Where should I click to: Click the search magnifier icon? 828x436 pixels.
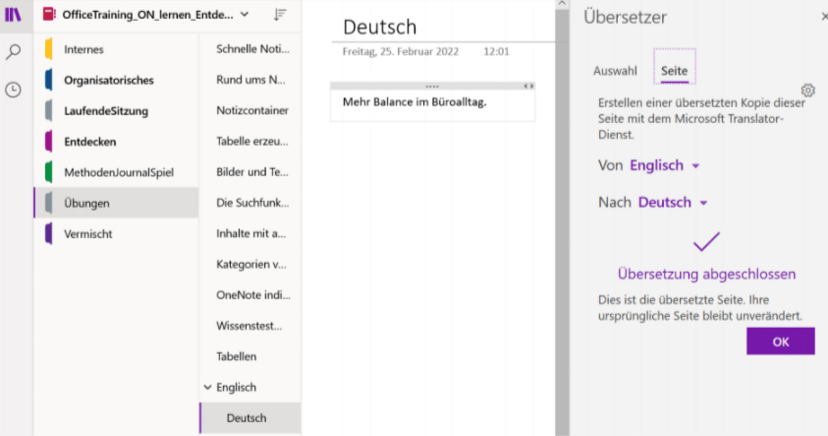(13, 51)
